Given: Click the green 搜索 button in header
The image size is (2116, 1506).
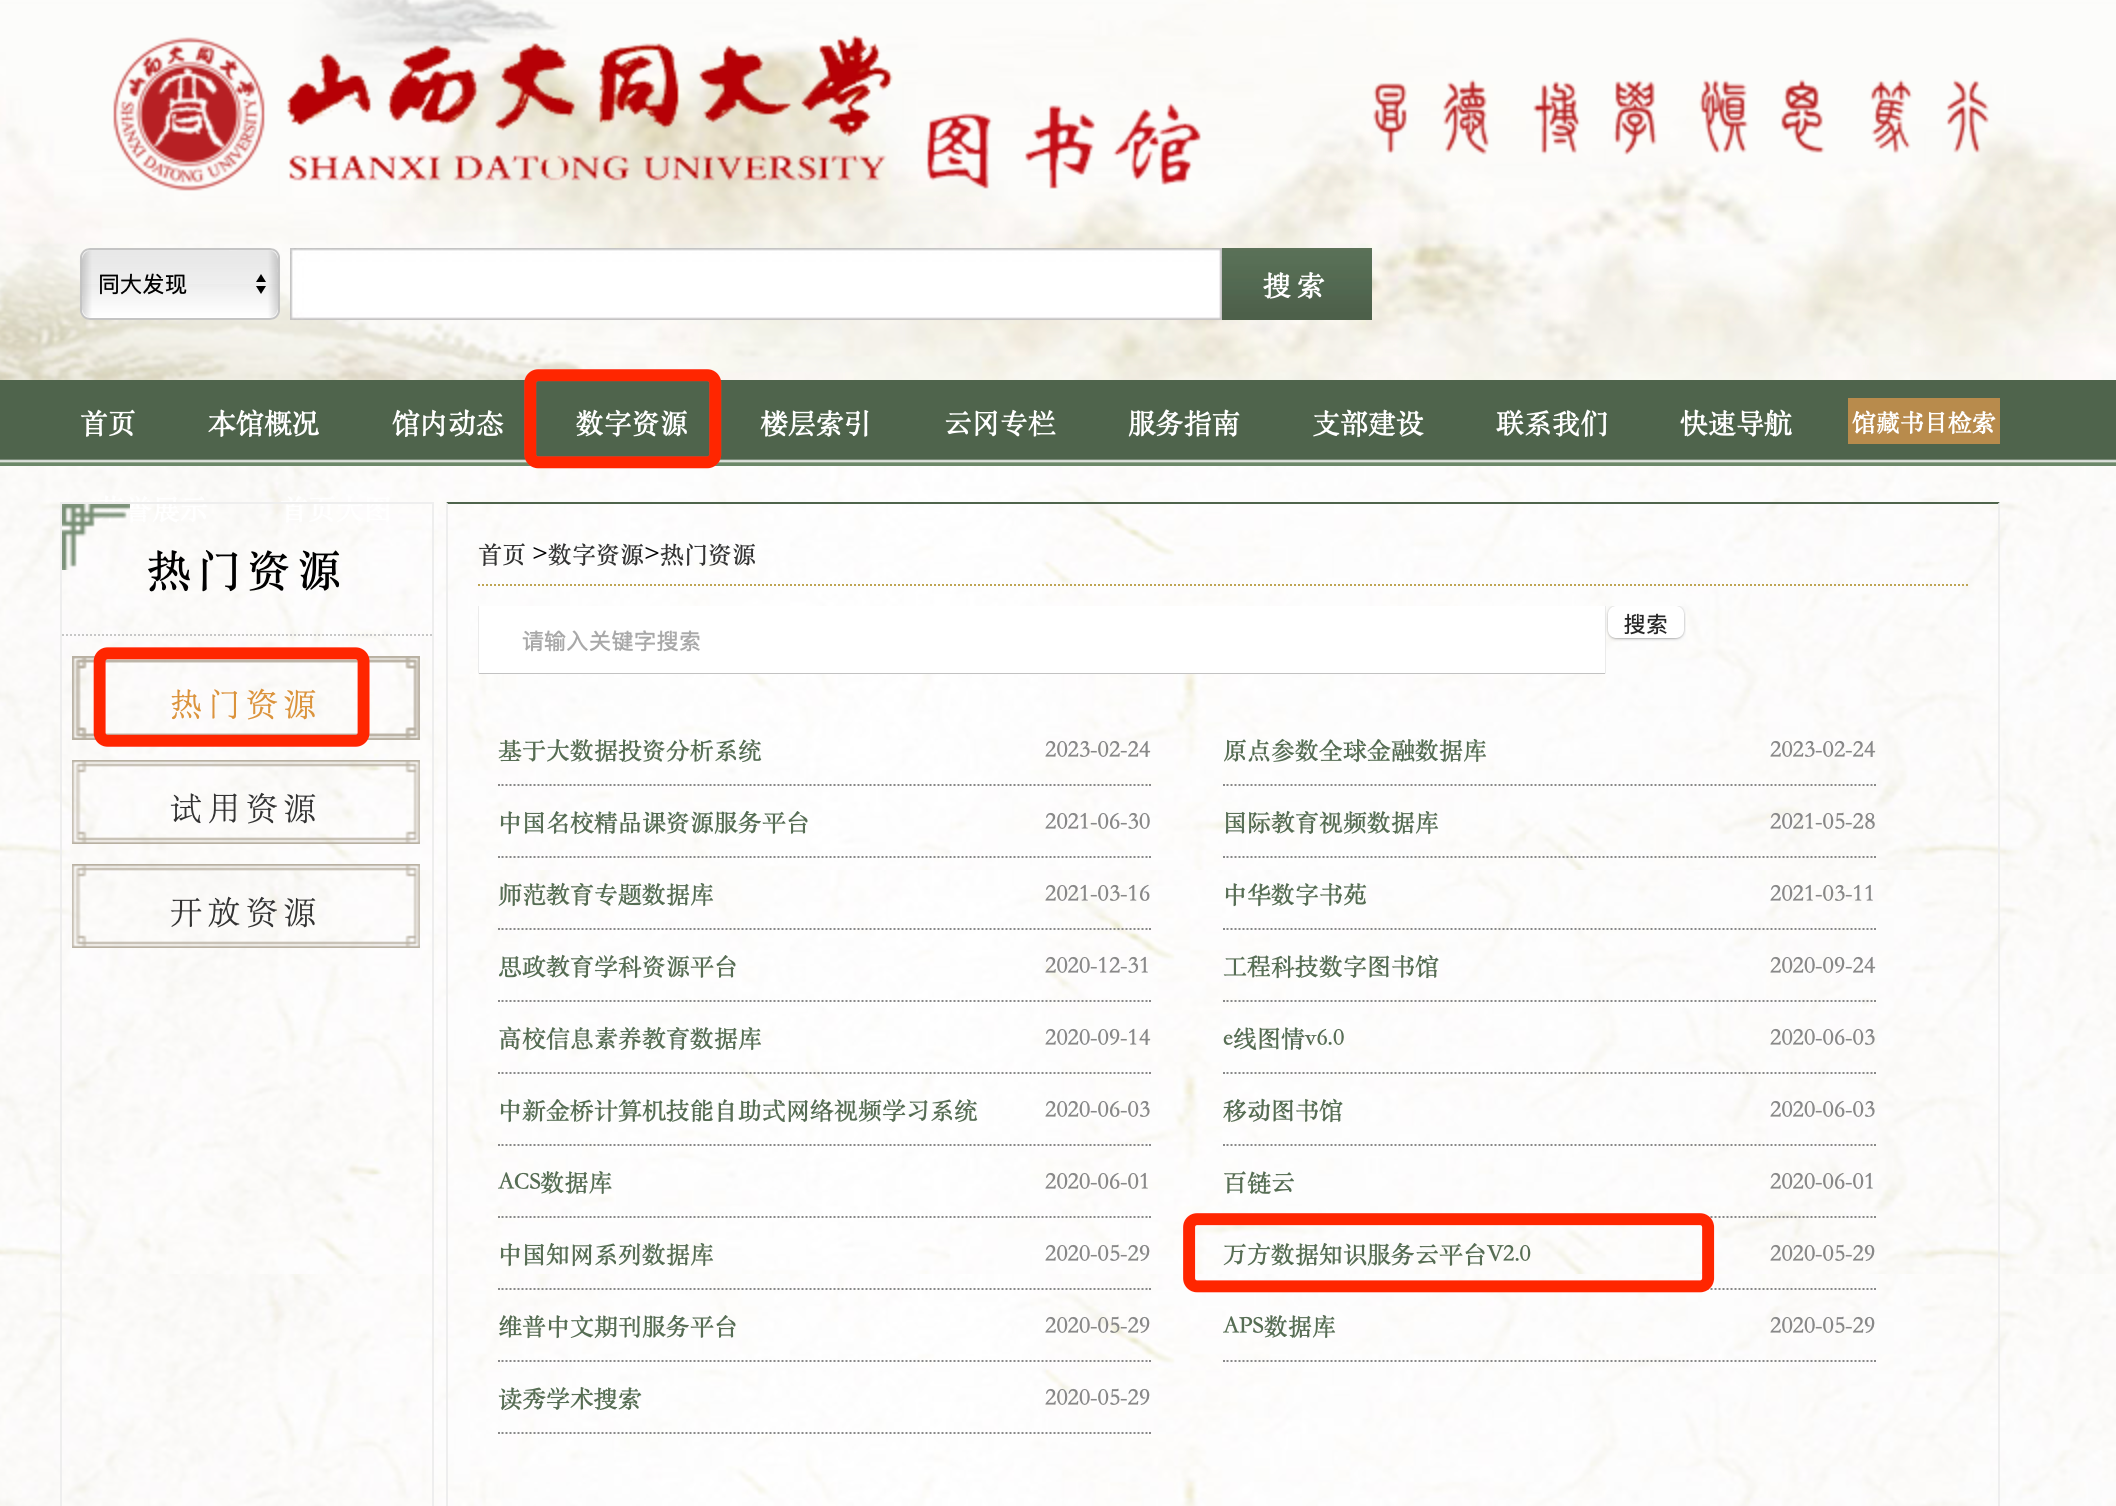Looking at the screenshot, I should (1296, 284).
